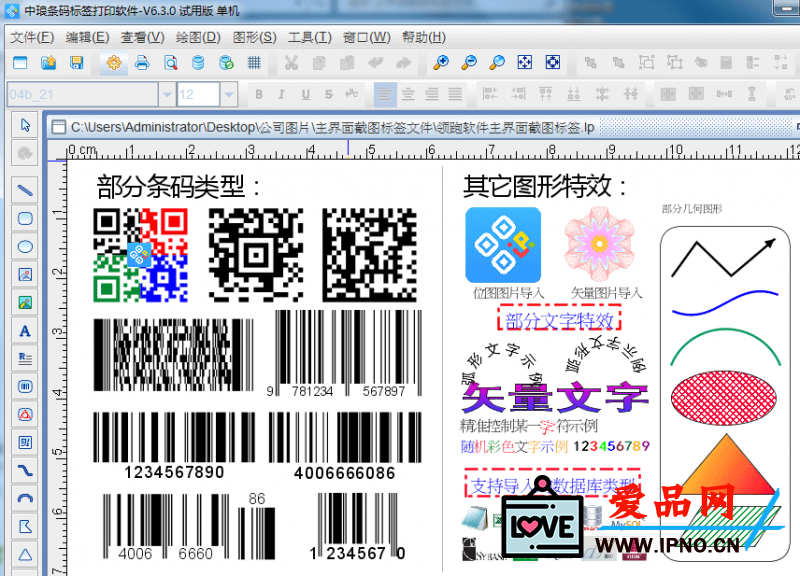The width and height of the screenshot is (800, 576).
Task: Click the 04b_21 font name field
Action: pyautogui.click(x=83, y=94)
